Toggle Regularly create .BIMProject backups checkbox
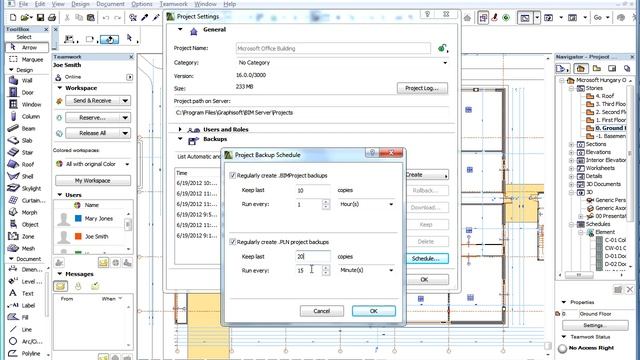Screen dimensions: 640x360 click(x=233, y=176)
